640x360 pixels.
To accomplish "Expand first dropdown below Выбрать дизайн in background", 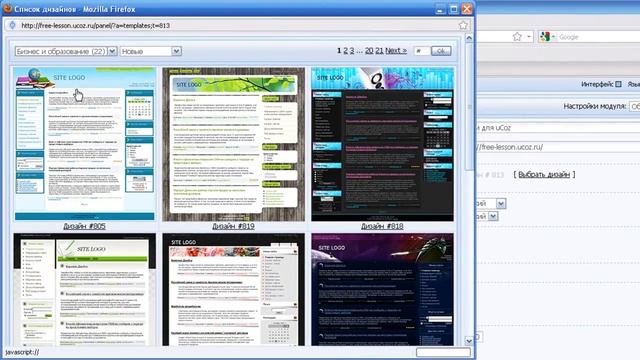I will [x=501, y=203].
